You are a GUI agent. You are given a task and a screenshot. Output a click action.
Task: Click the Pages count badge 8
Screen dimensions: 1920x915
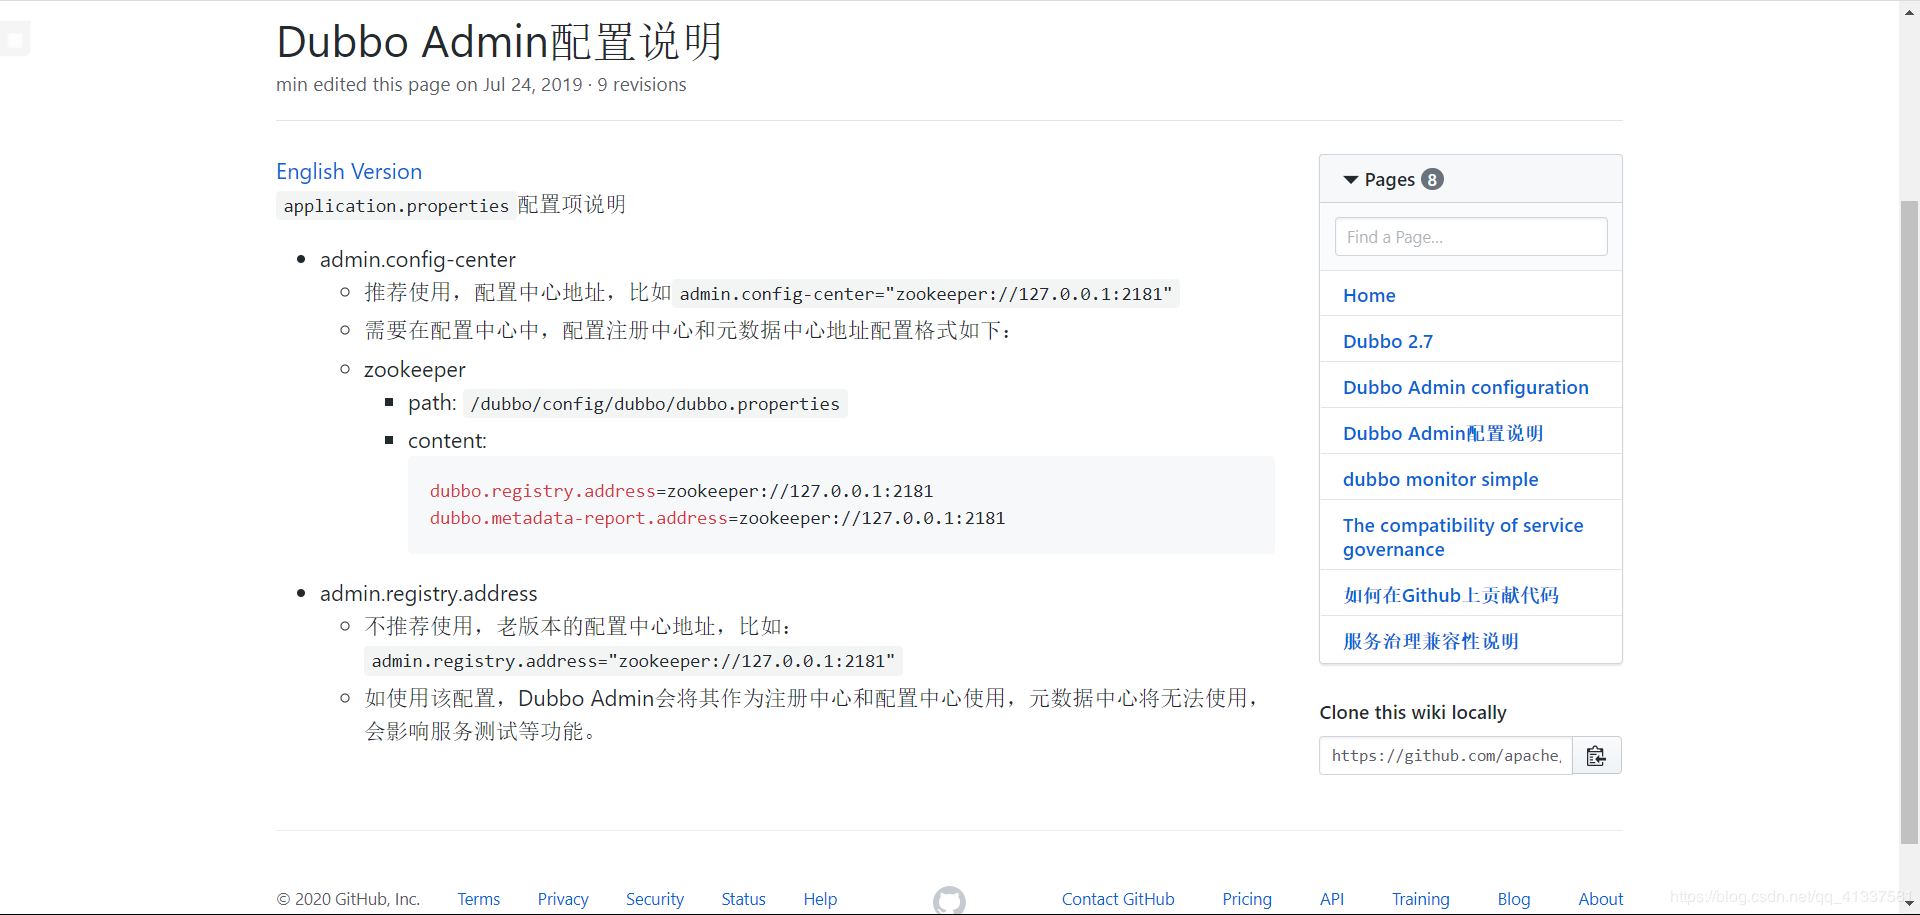1432,180
